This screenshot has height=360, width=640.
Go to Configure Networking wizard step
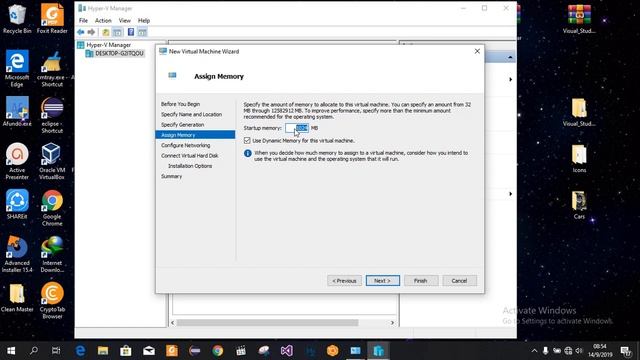point(185,145)
